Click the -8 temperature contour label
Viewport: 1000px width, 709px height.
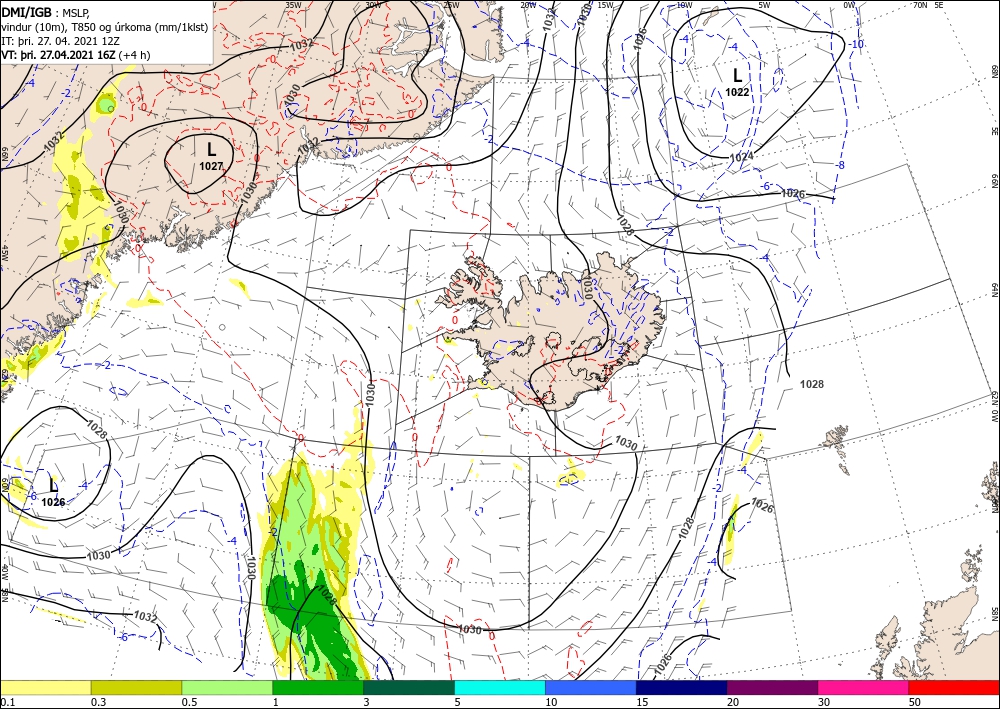(x=841, y=165)
